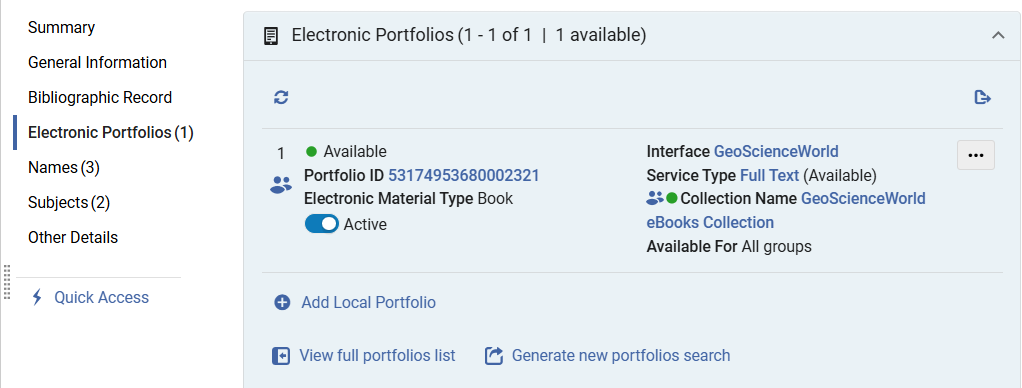Open the Subjects (2) section

pos(68,202)
